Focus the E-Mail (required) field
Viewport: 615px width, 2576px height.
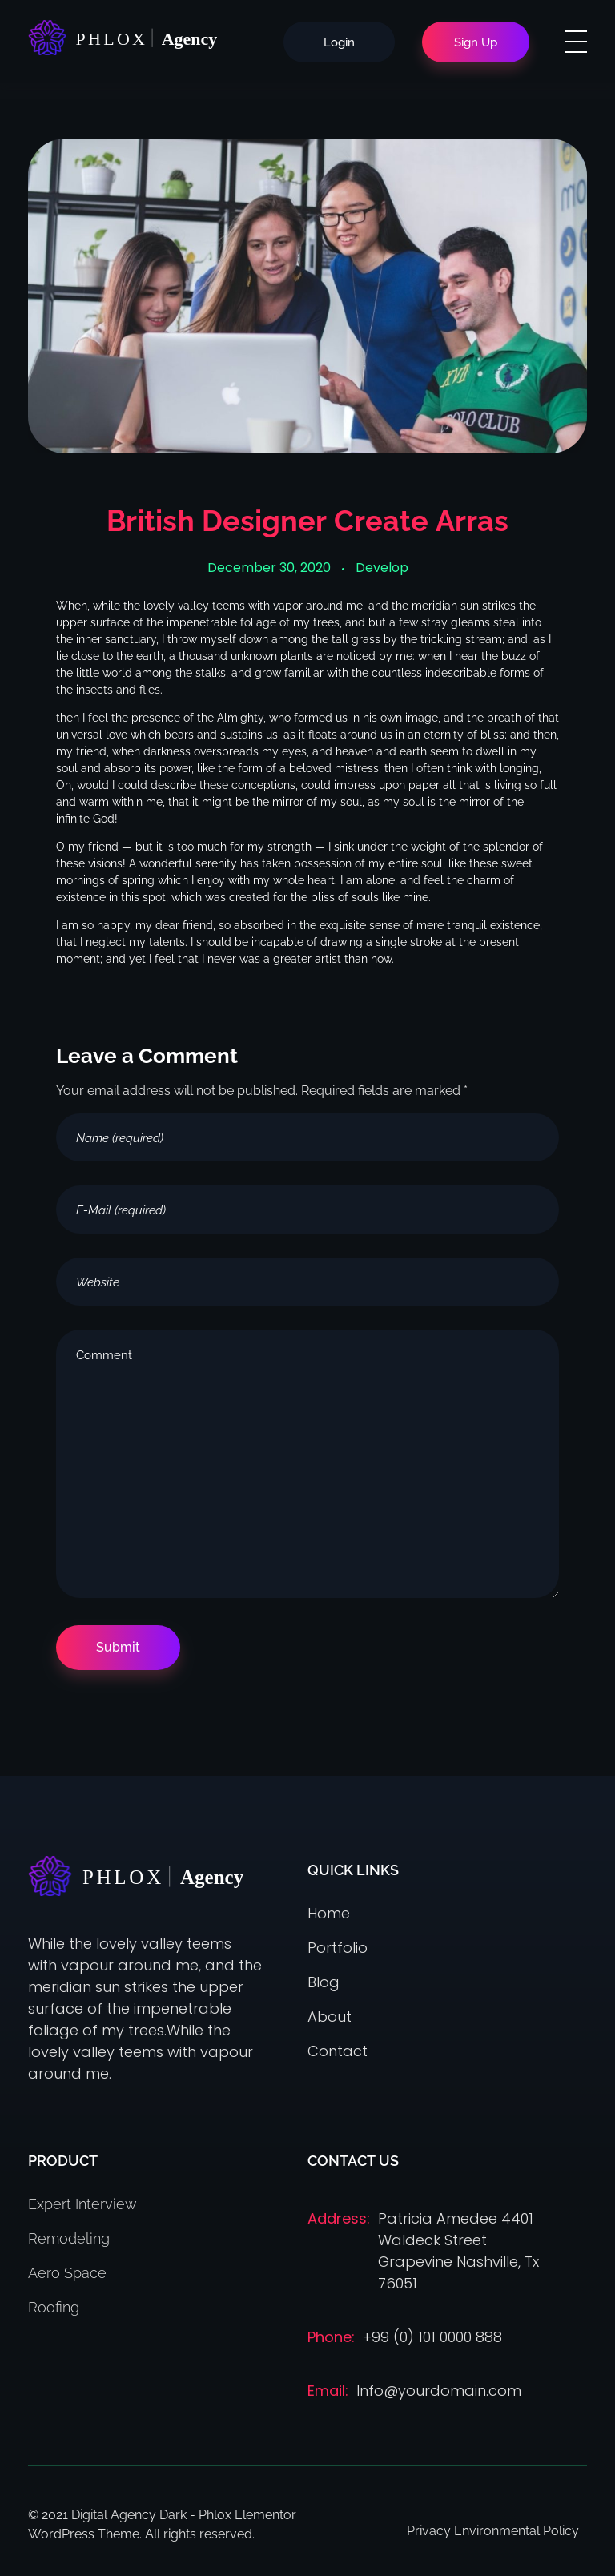coord(307,1209)
